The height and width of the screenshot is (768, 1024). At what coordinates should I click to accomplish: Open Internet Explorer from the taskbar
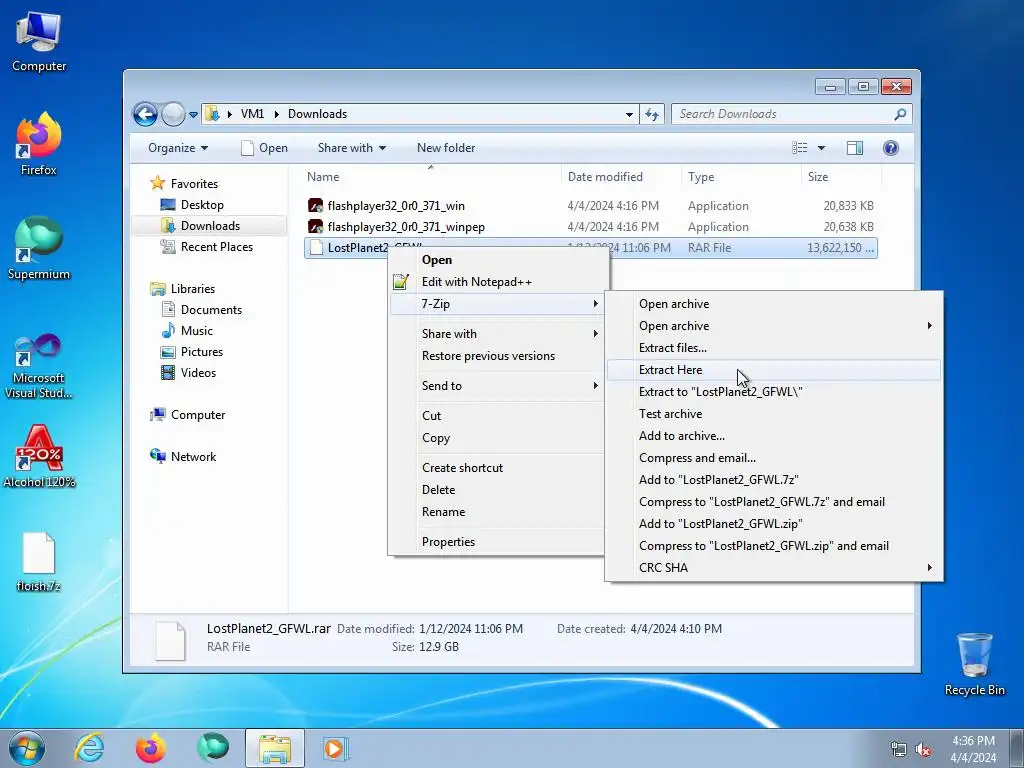point(89,748)
